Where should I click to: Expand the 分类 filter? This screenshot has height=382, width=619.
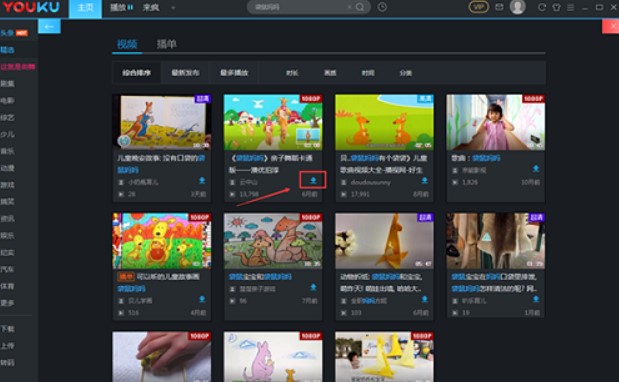[x=405, y=73]
